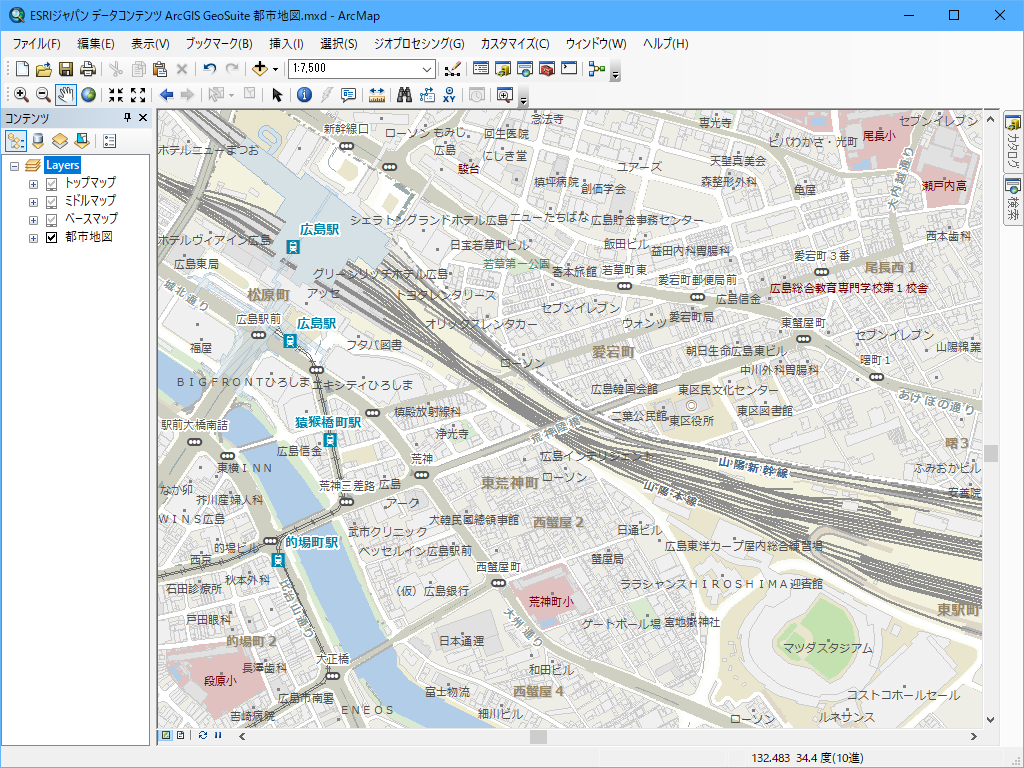This screenshot has height=768, width=1024.
Task: List layers by drawing order
Action: [x=16, y=140]
